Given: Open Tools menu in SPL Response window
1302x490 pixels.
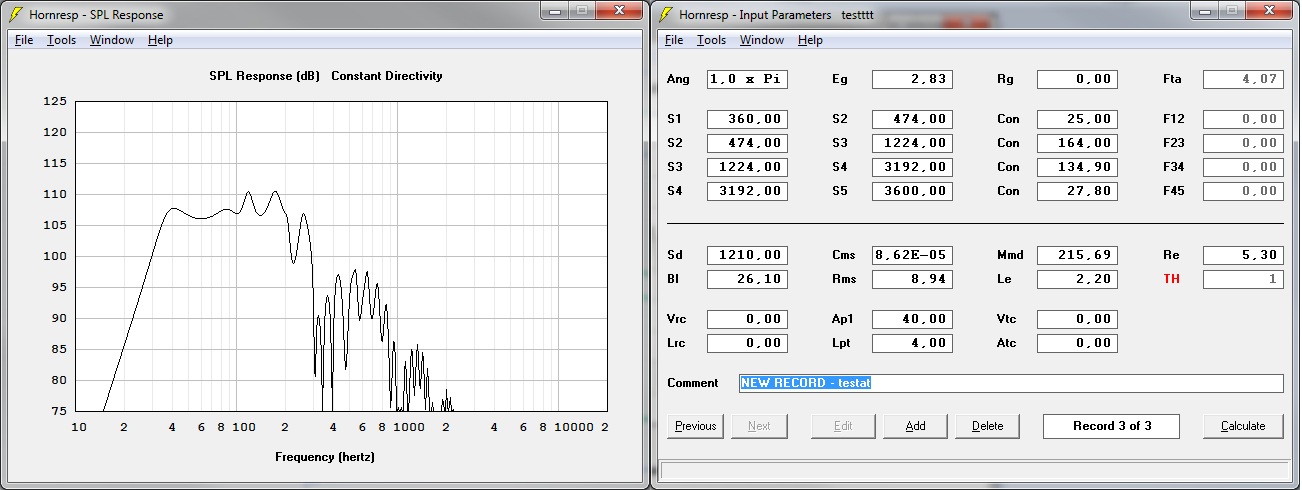Looking at the screenshot, I should click(x=61, y=40).
